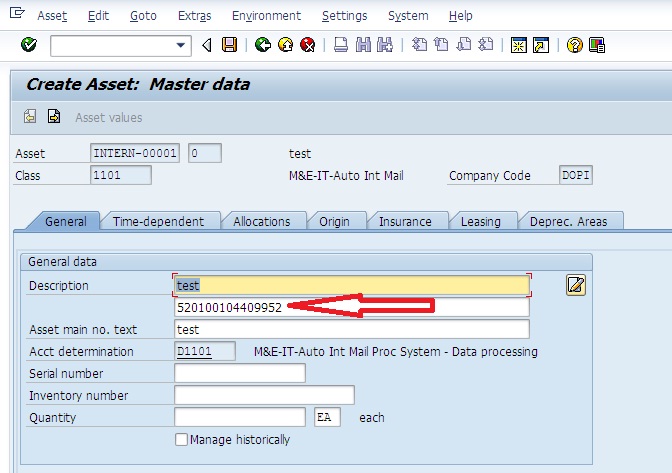Click the yellow Exit icon
672x473 pixels.
(x=286, y=45)
